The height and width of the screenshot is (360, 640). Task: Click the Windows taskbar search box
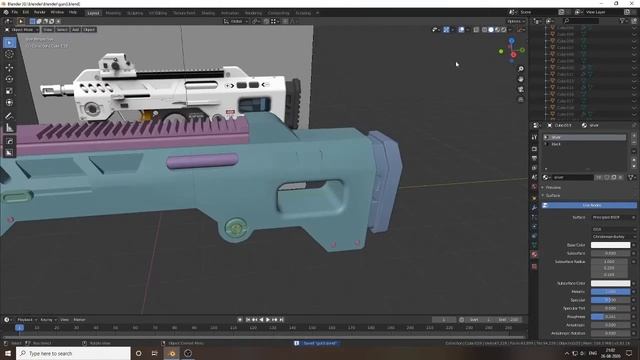pos(73,353)
